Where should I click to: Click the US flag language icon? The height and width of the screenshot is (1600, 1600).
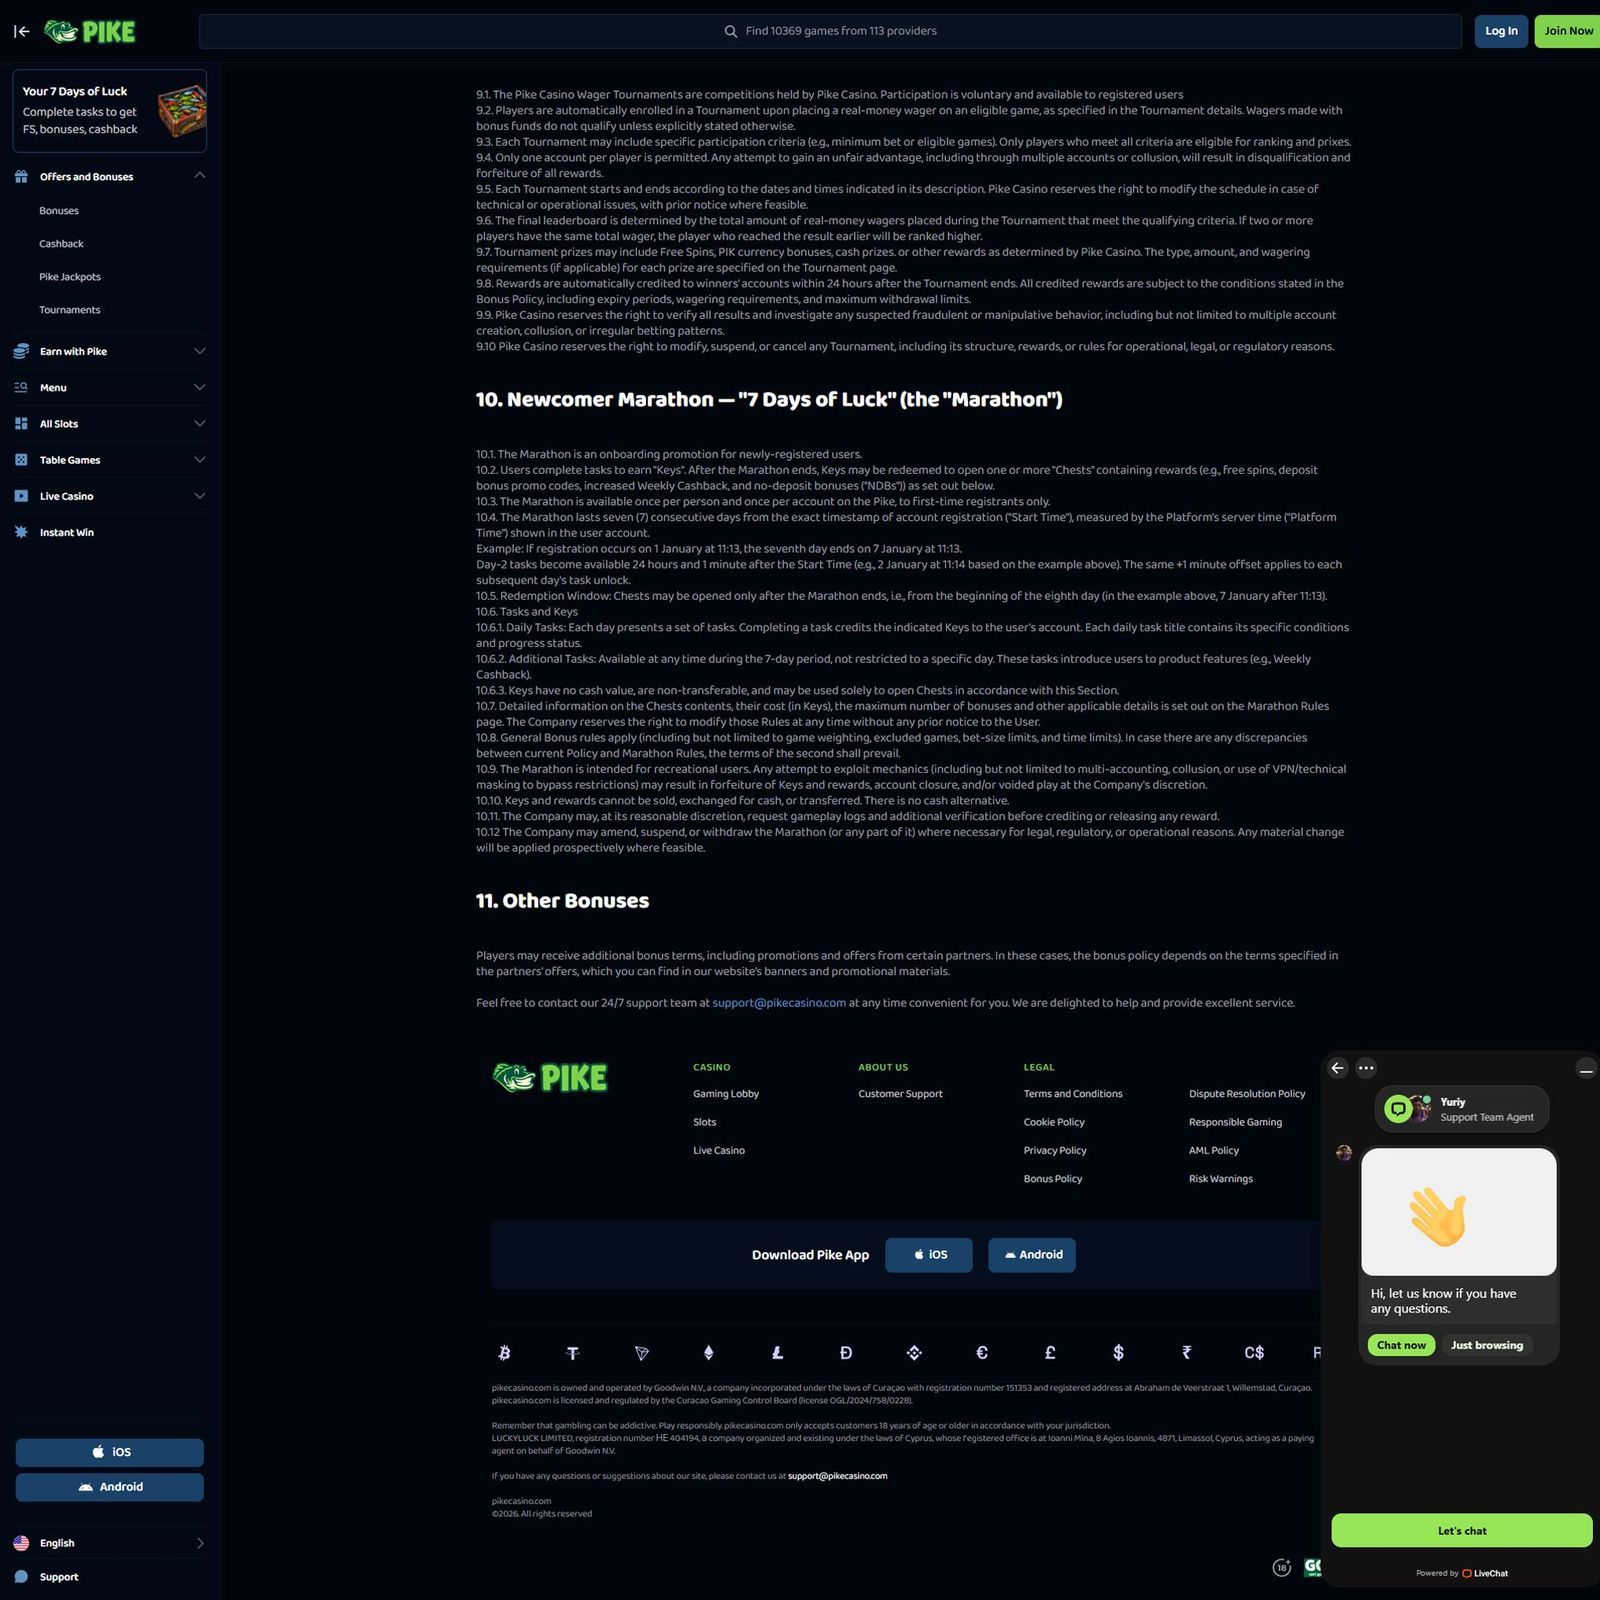[21, 1543]
